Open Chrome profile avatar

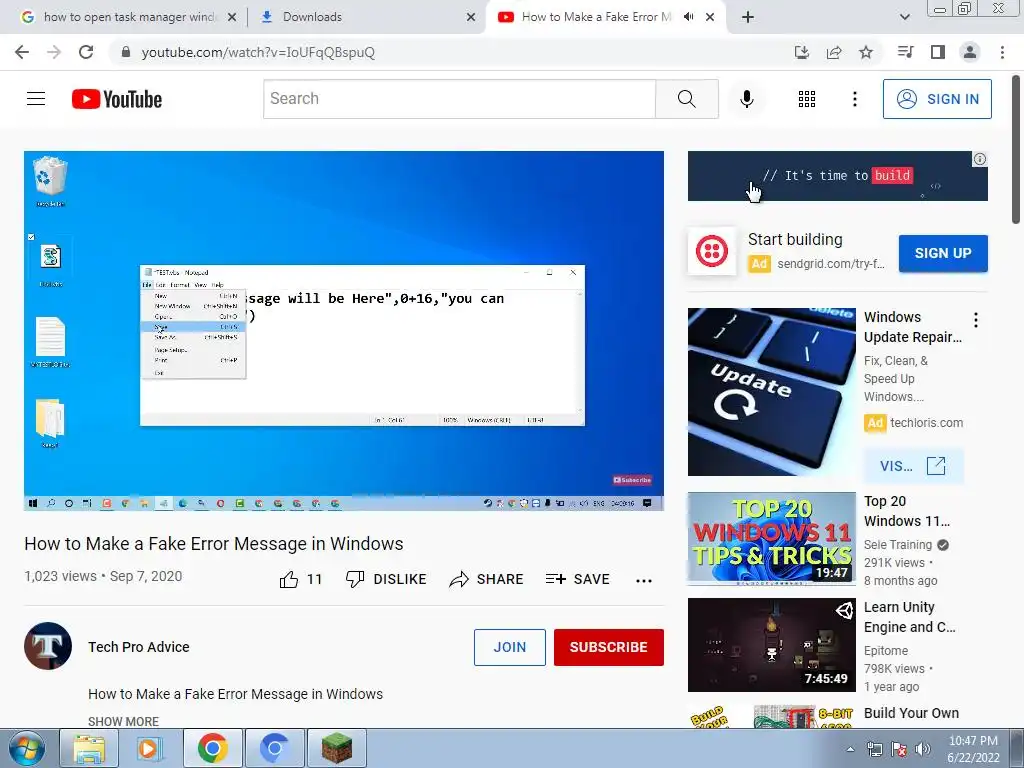(x=970, y=52)
